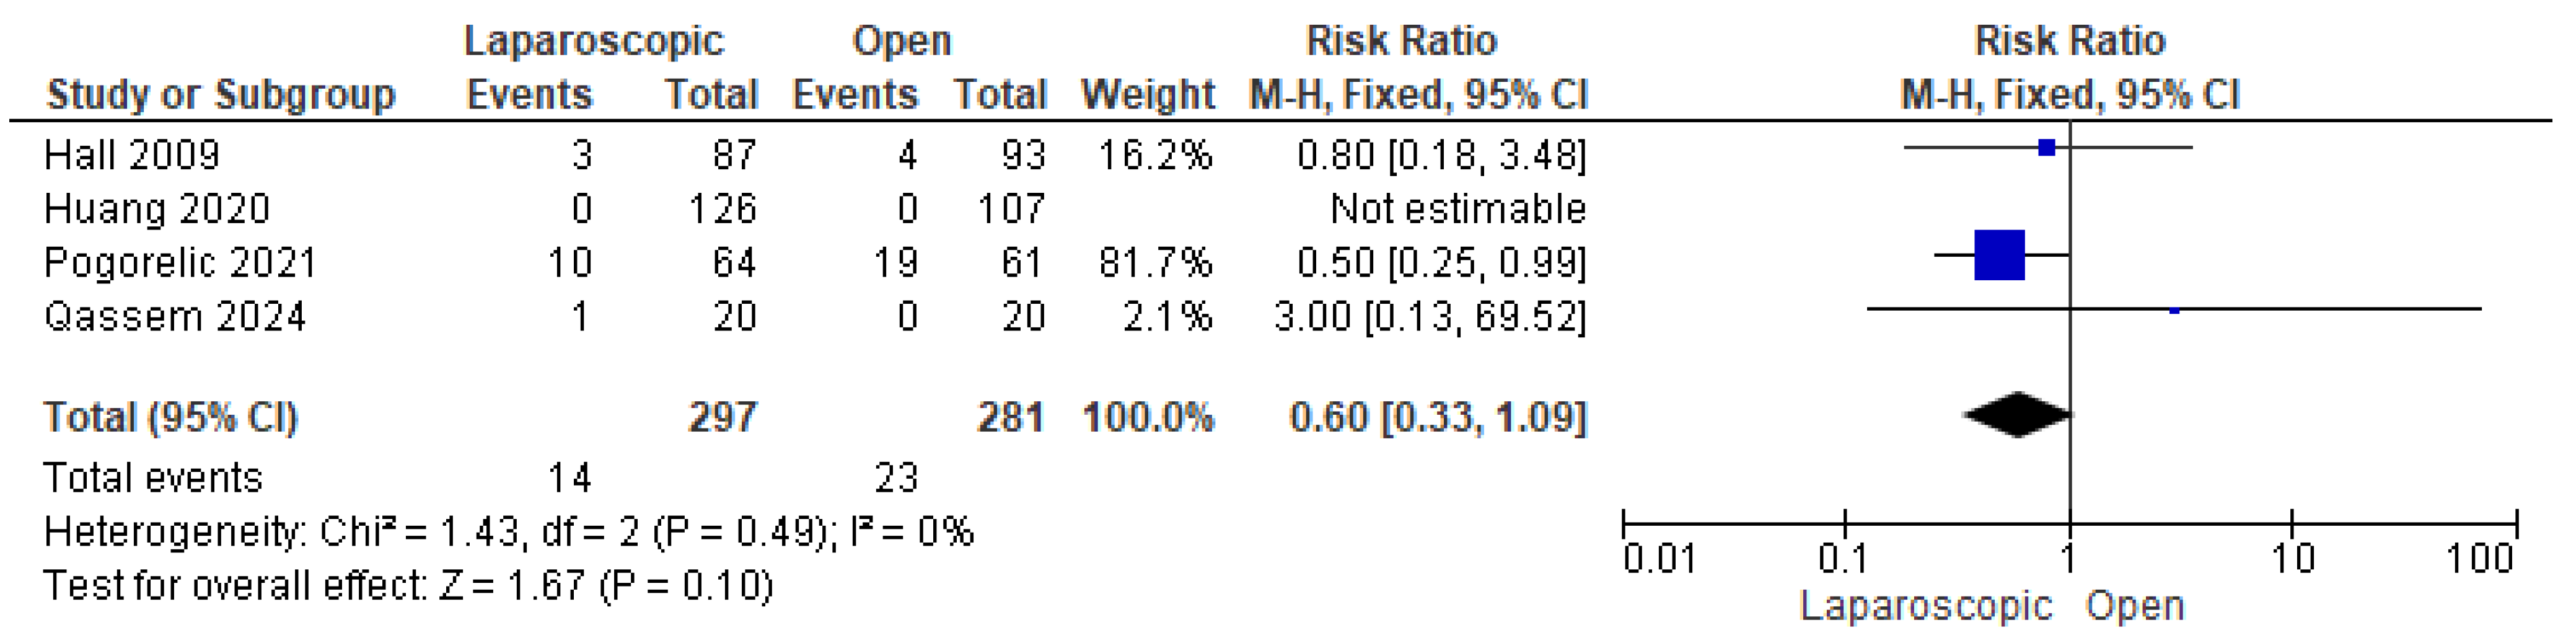Click the large blue square for Pogorelic 2021

coord(1999,255)
